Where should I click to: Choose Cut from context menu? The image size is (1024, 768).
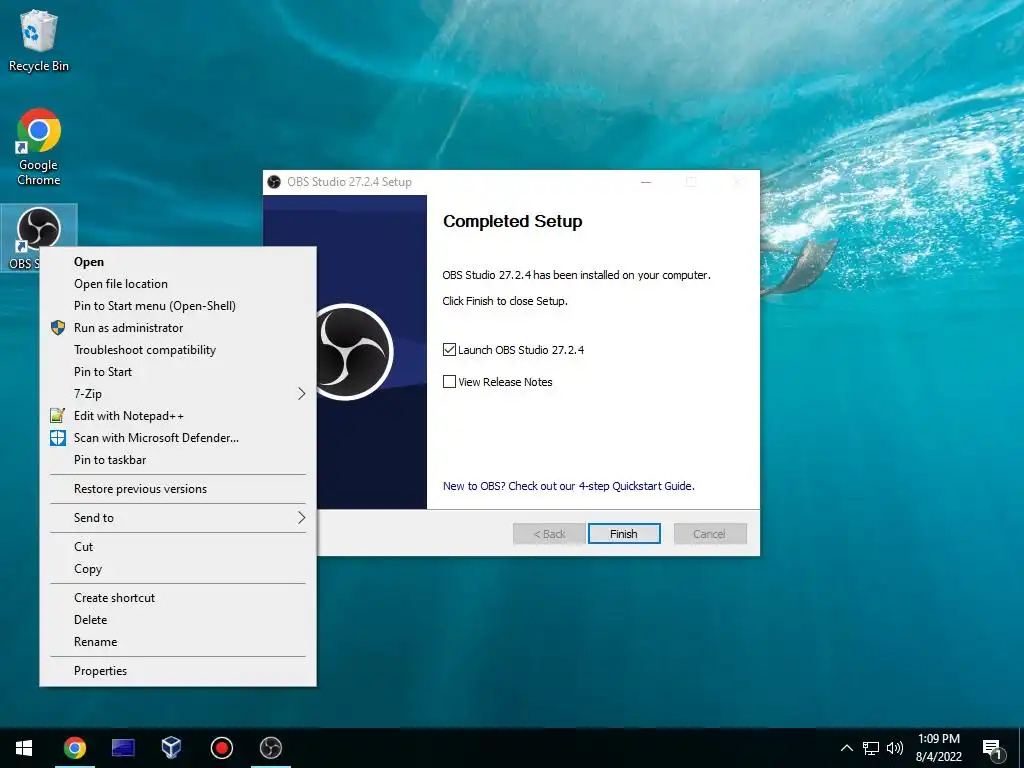pos(178,547)
